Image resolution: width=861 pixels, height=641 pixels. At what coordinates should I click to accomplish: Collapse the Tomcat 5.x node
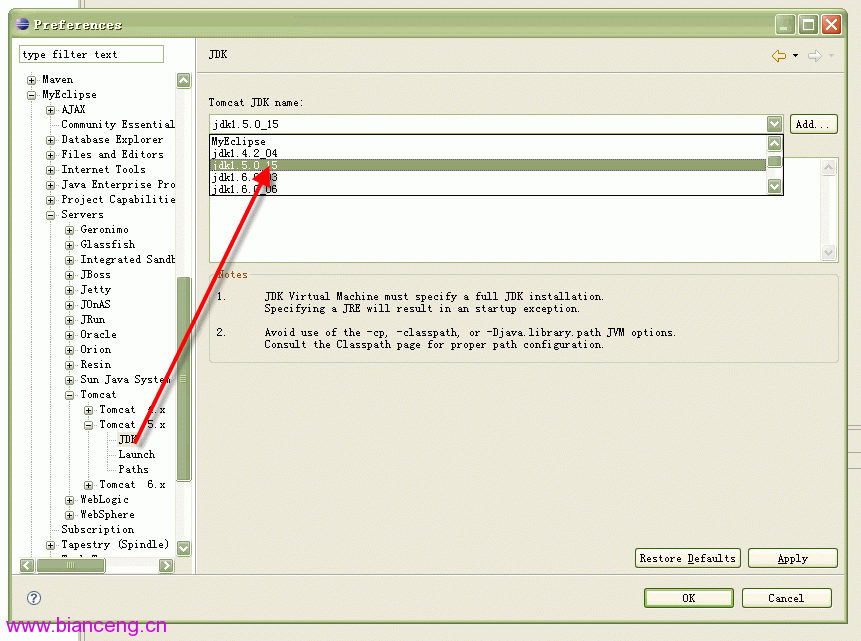(x=88, y=425)
